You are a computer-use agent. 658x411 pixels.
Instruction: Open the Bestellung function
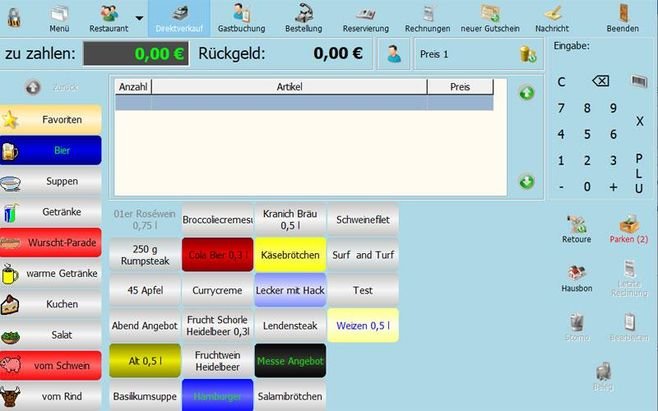(303, 19)
